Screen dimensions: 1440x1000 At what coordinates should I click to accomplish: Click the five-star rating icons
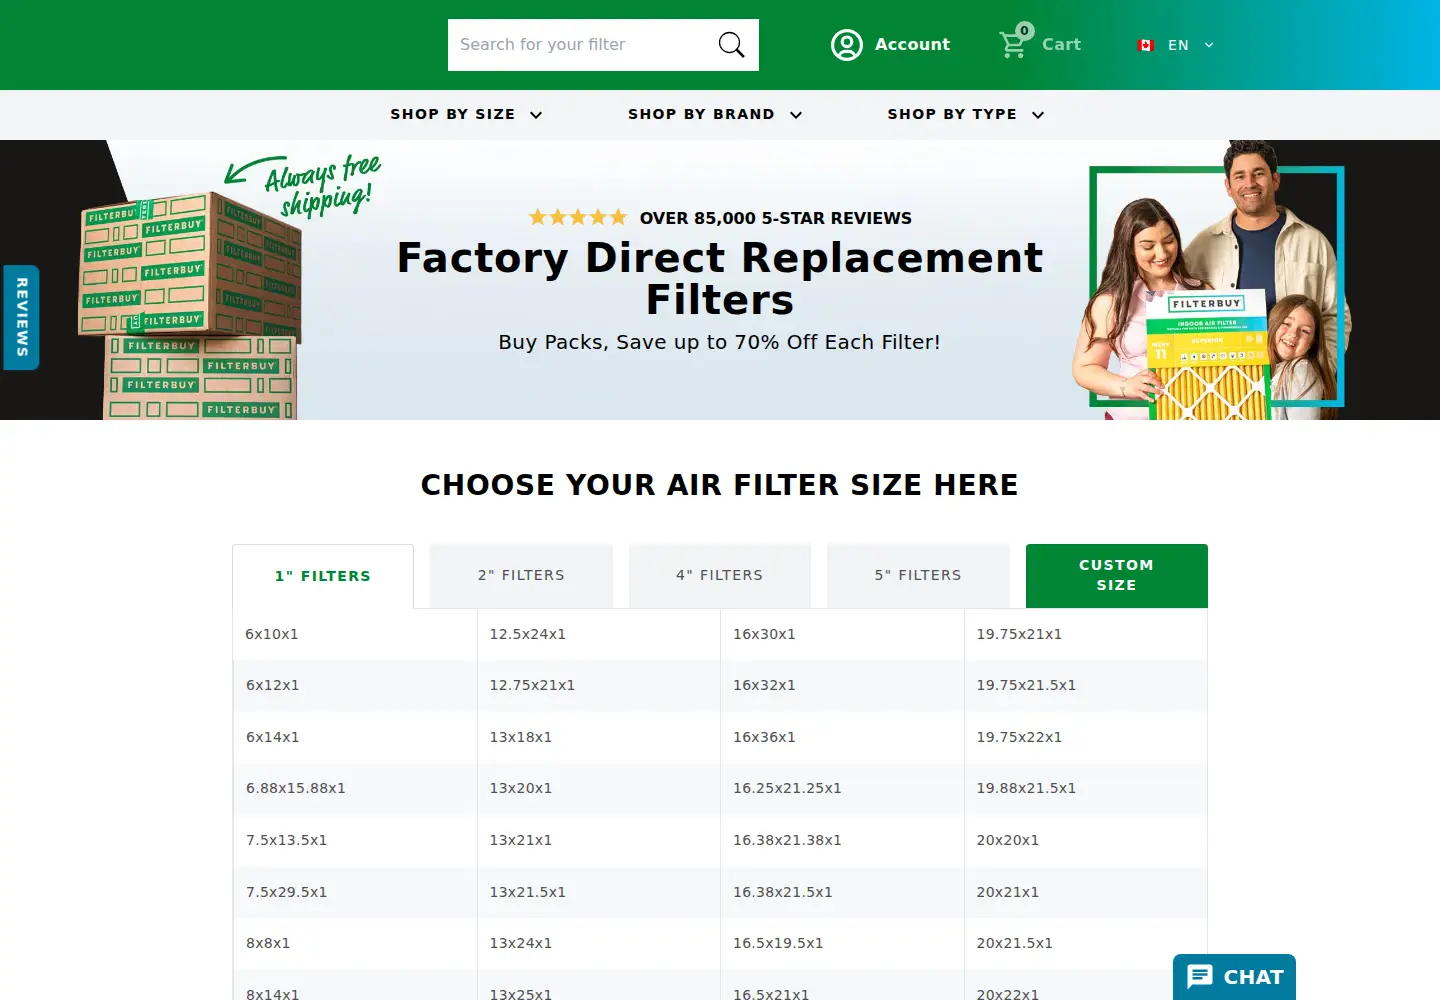tap(578, 217)
